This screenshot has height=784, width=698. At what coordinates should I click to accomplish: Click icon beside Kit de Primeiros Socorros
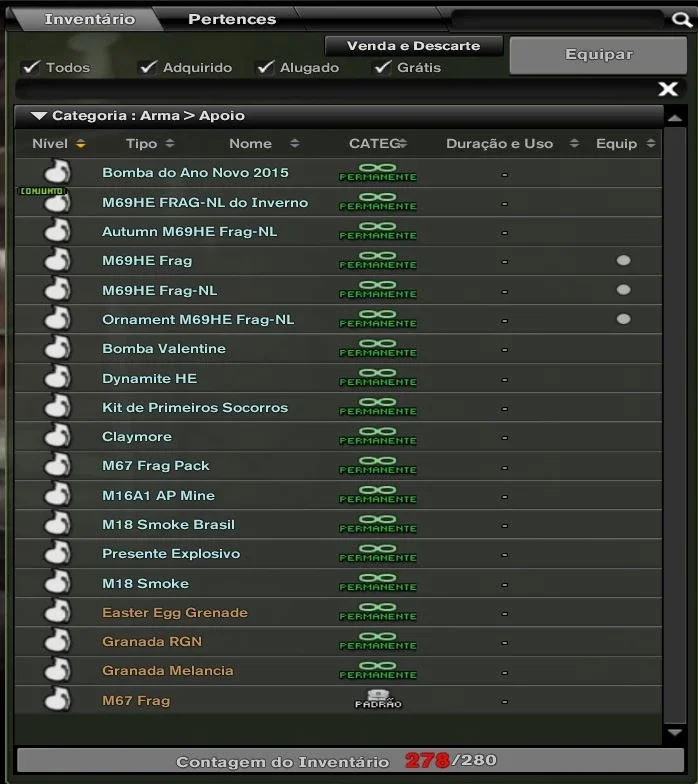click(x=58, y=406)
